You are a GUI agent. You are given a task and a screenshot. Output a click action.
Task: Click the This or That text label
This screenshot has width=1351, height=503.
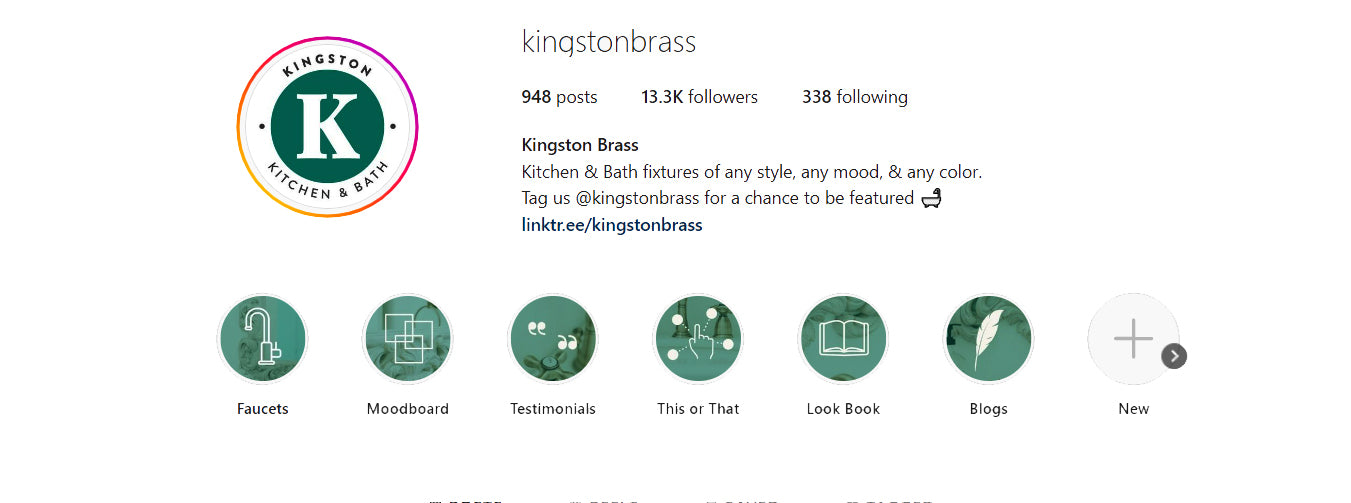(698, 409)
